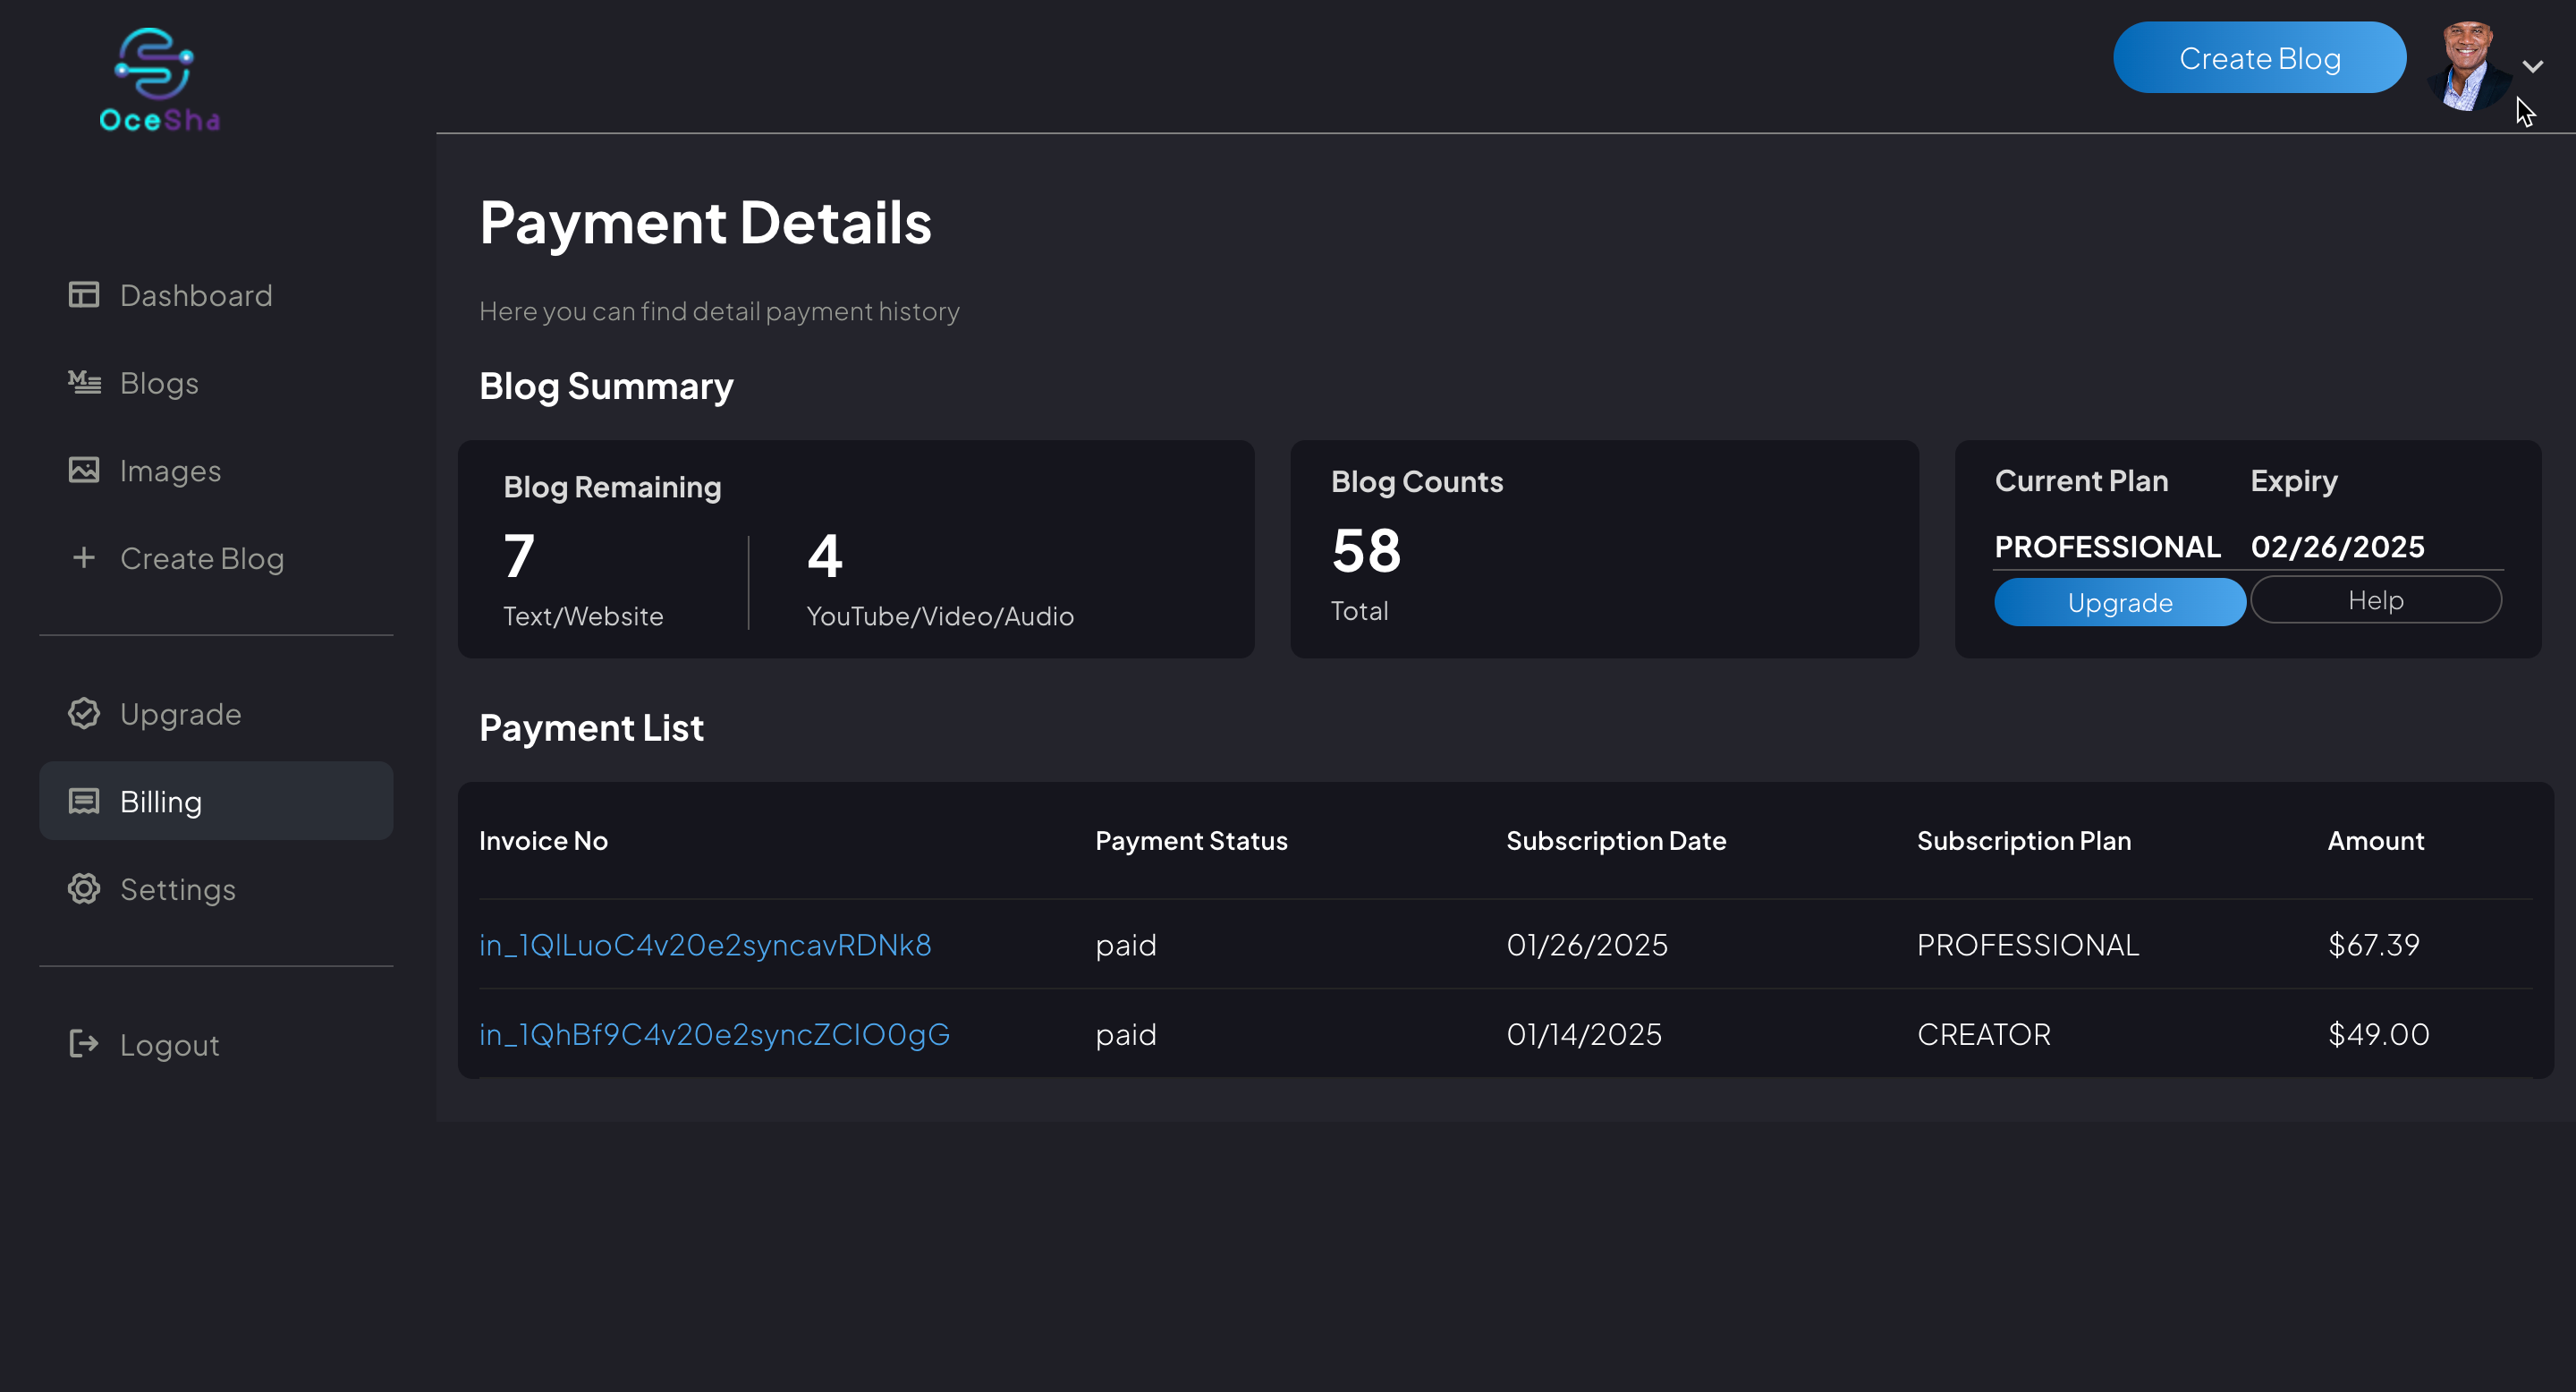Click the CREATOR plan cell
Viewport: 2576px width, 1392px height.
click(x=1984, y=1034)
